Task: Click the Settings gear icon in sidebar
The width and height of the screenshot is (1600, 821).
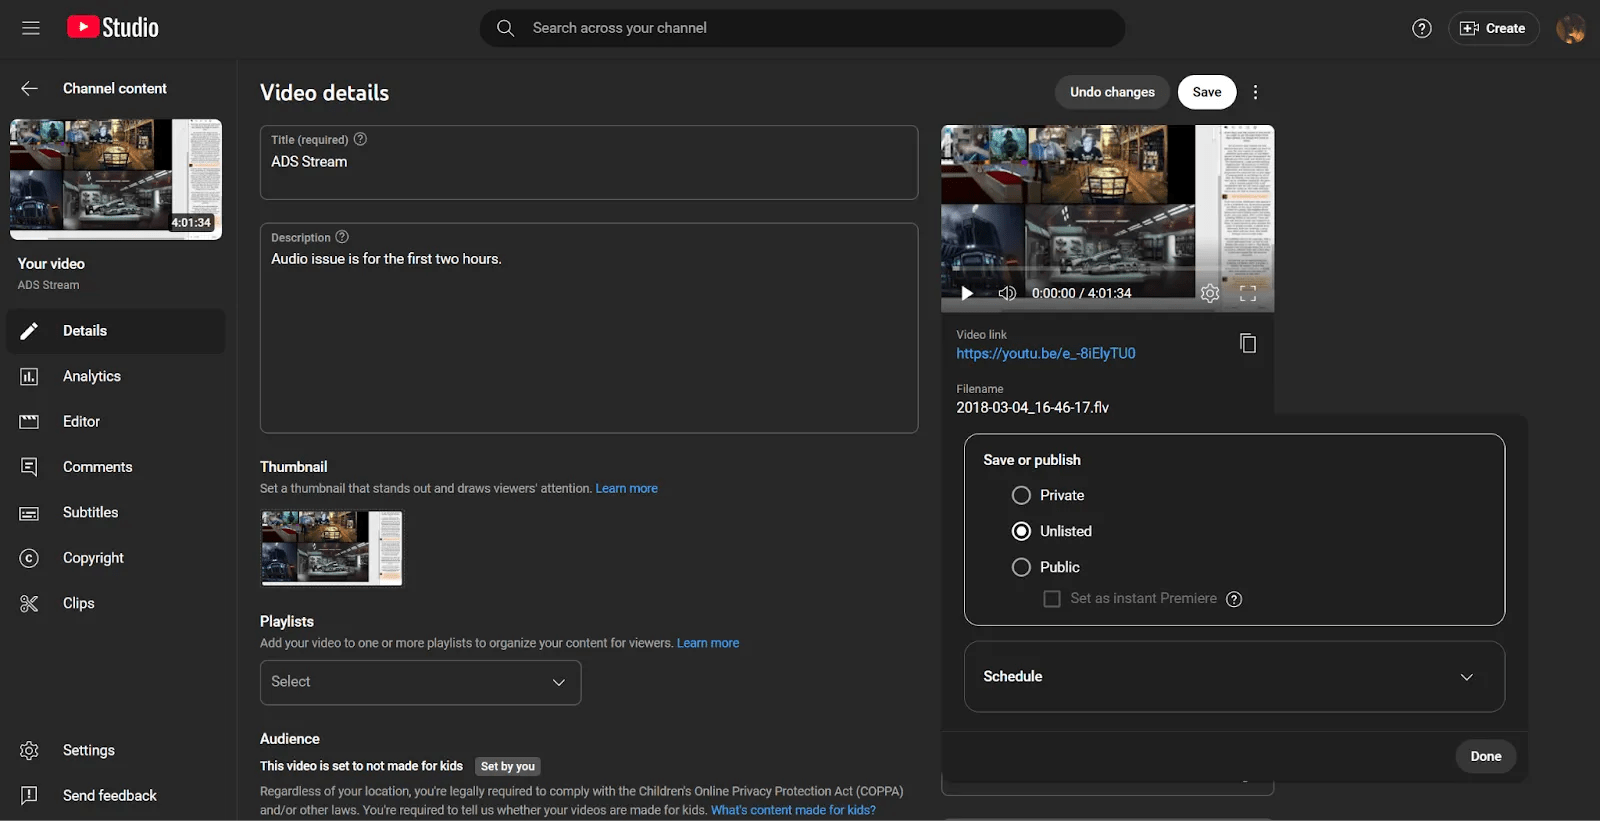Action: point(29,750)
